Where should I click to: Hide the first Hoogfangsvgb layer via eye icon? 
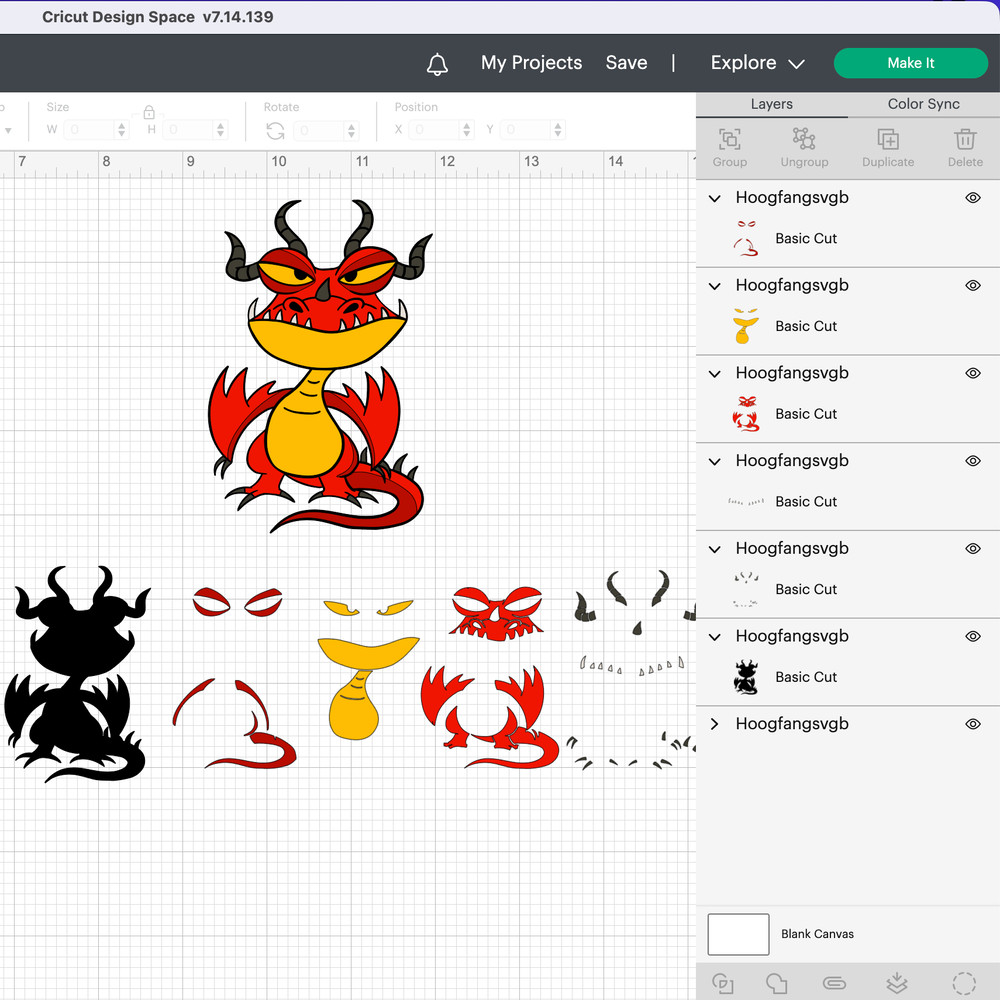point(972,198)
